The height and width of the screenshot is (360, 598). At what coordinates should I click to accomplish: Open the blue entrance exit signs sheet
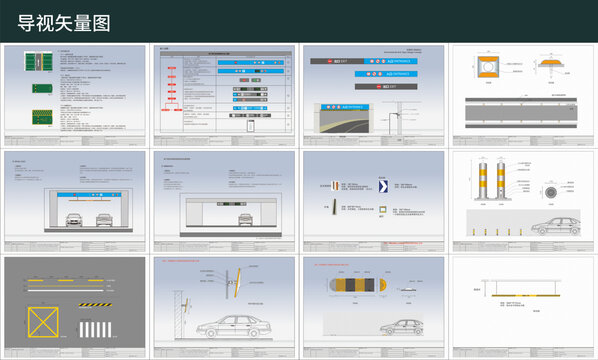click(x=374, y=96)
